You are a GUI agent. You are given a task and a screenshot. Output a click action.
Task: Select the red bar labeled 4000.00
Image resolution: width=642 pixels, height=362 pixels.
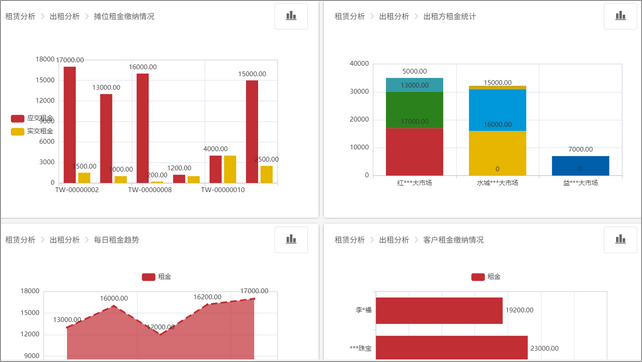click(215, 169)
